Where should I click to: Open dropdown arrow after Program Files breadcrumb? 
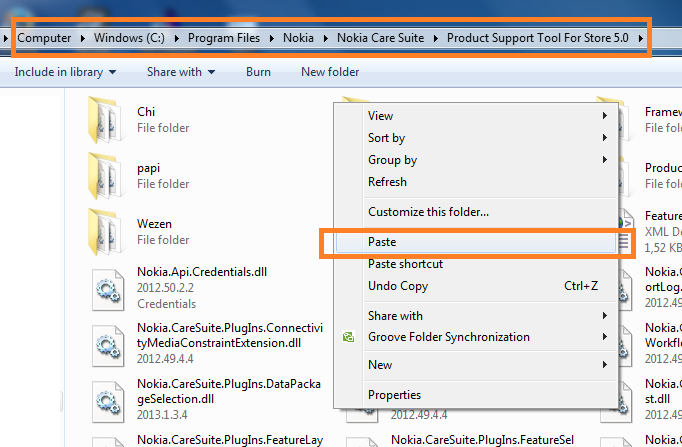point(271,38)
